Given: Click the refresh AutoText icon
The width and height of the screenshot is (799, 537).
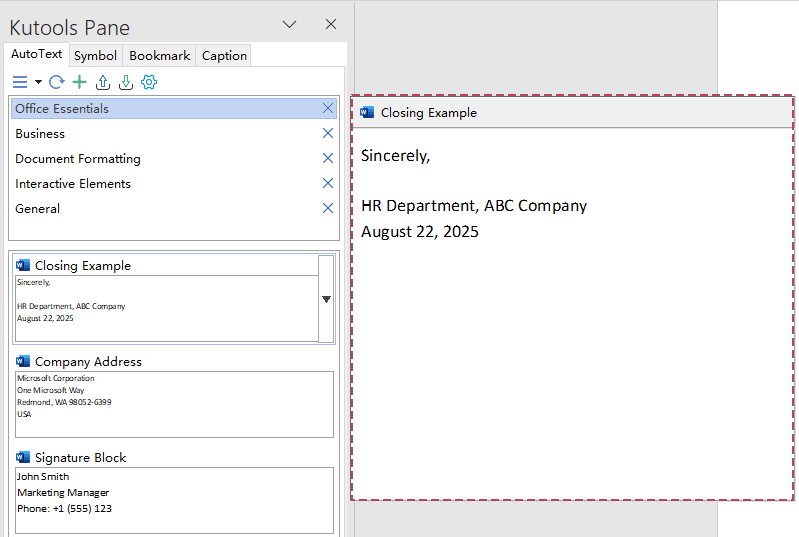Looking at the screenshot, I should (x=57, y=82).
